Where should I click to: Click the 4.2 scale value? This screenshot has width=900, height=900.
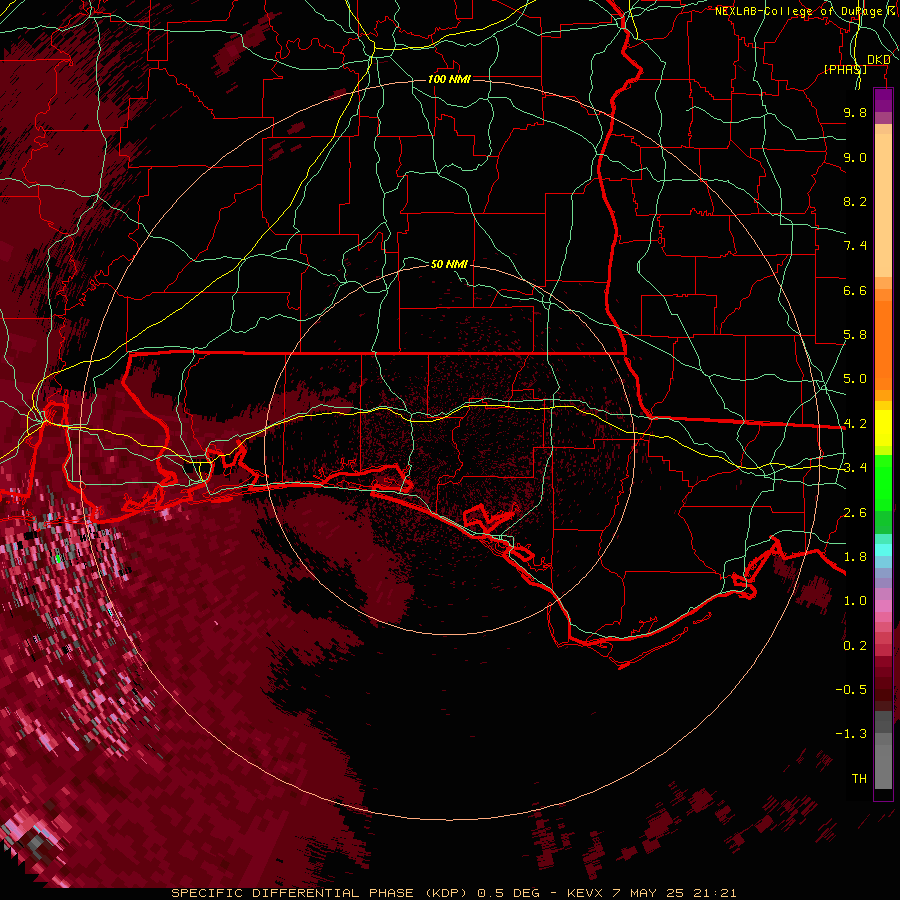pos(855,424)
